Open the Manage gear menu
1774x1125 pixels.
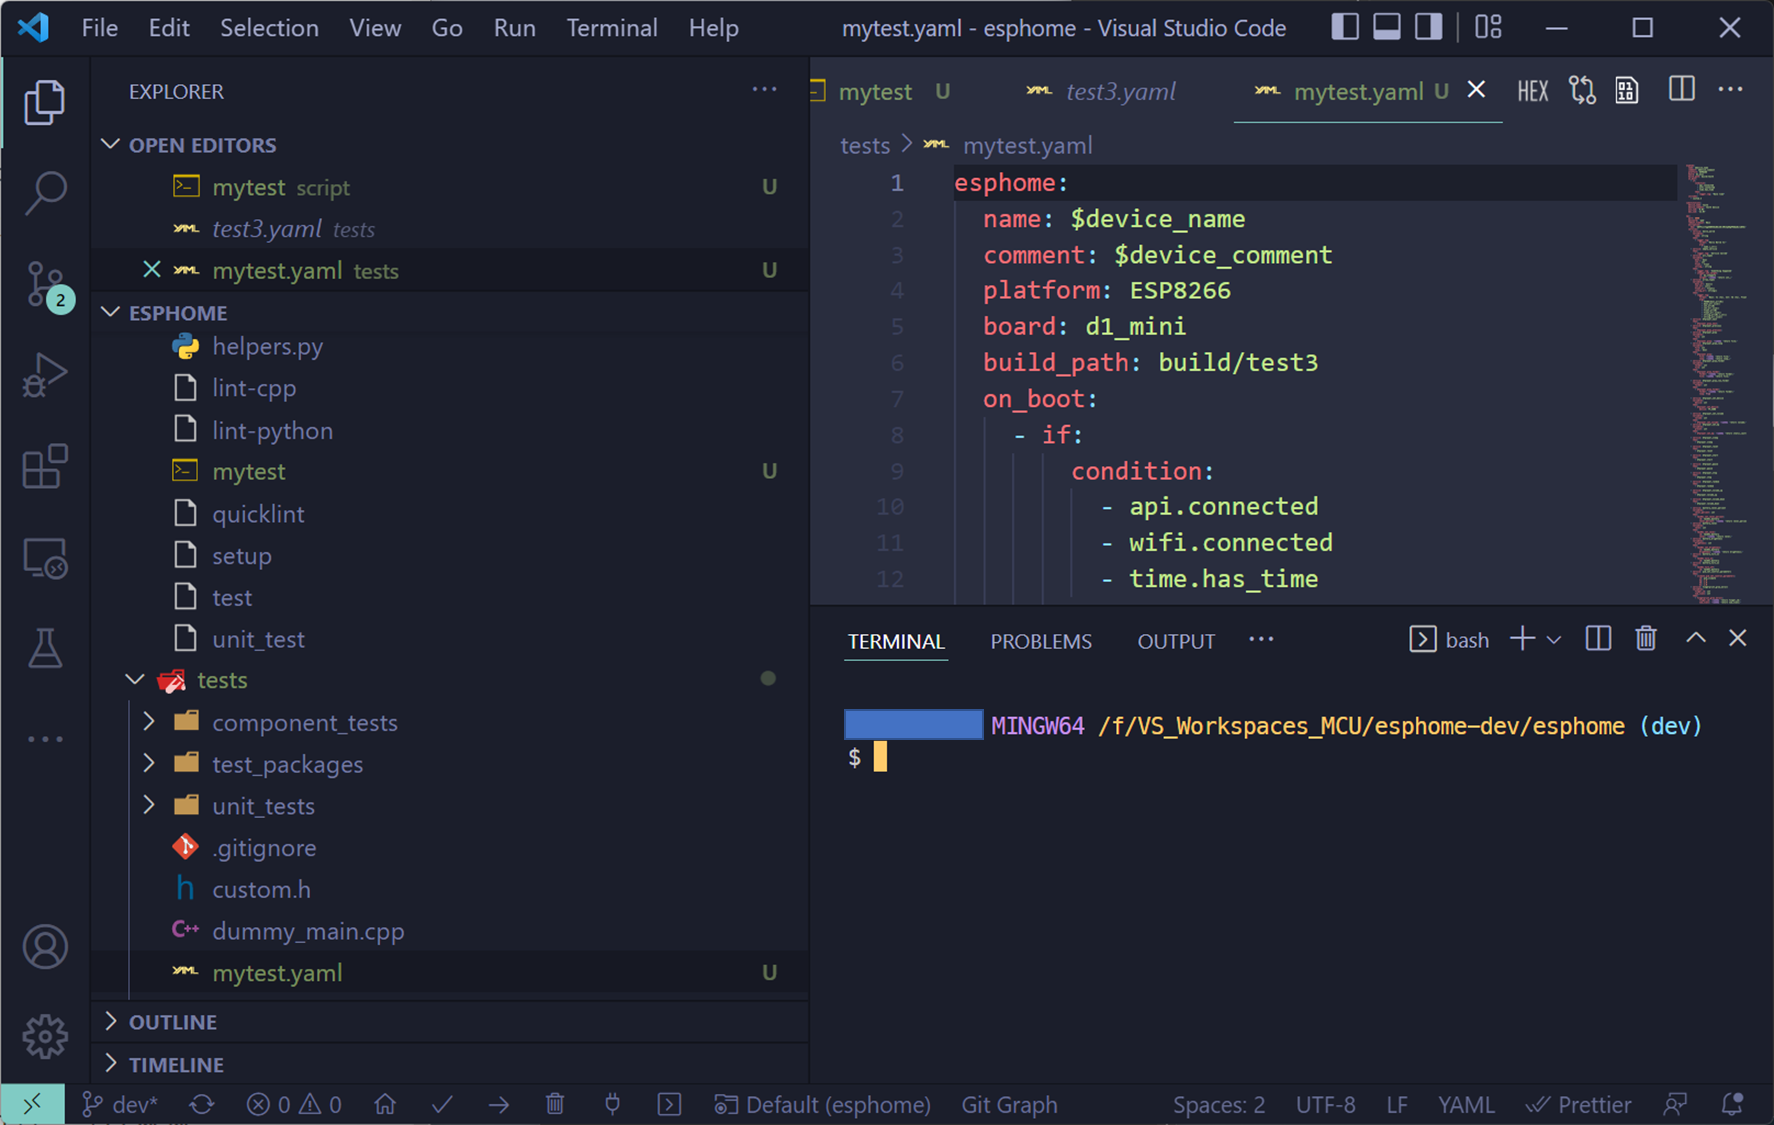click(x=45, y=1037)
